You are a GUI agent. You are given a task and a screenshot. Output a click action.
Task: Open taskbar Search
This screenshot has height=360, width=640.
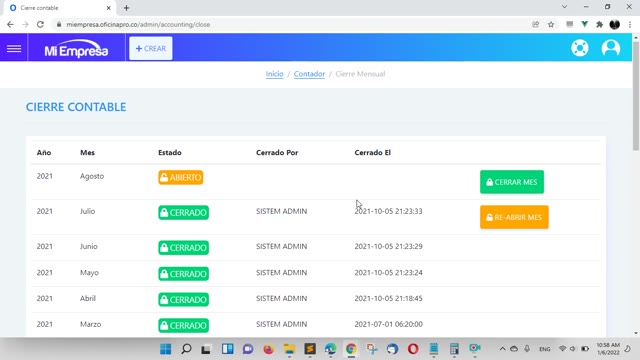(x=186, y=349)
